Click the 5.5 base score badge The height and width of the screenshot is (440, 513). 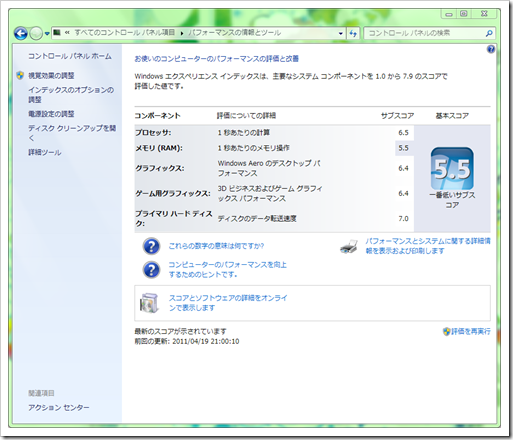coord(452,169)
